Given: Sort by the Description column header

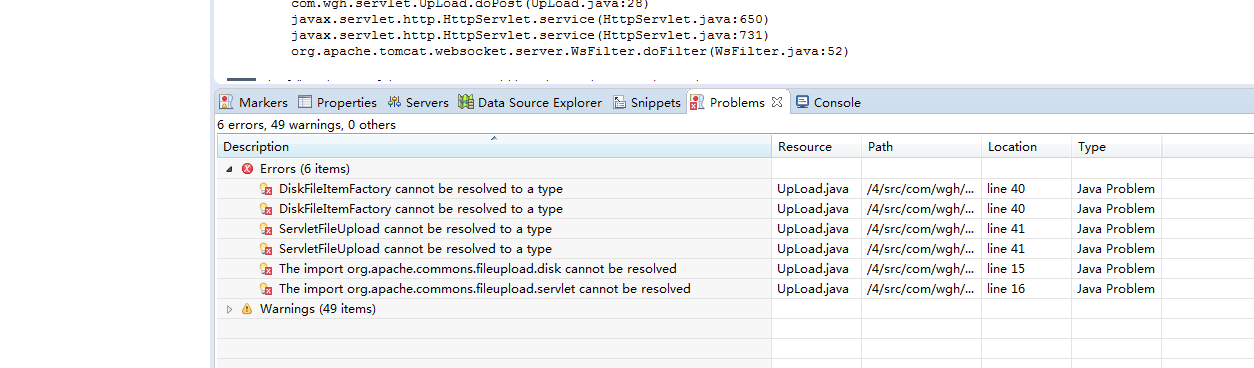Looking at the screenshot, I should click(494, 147).
